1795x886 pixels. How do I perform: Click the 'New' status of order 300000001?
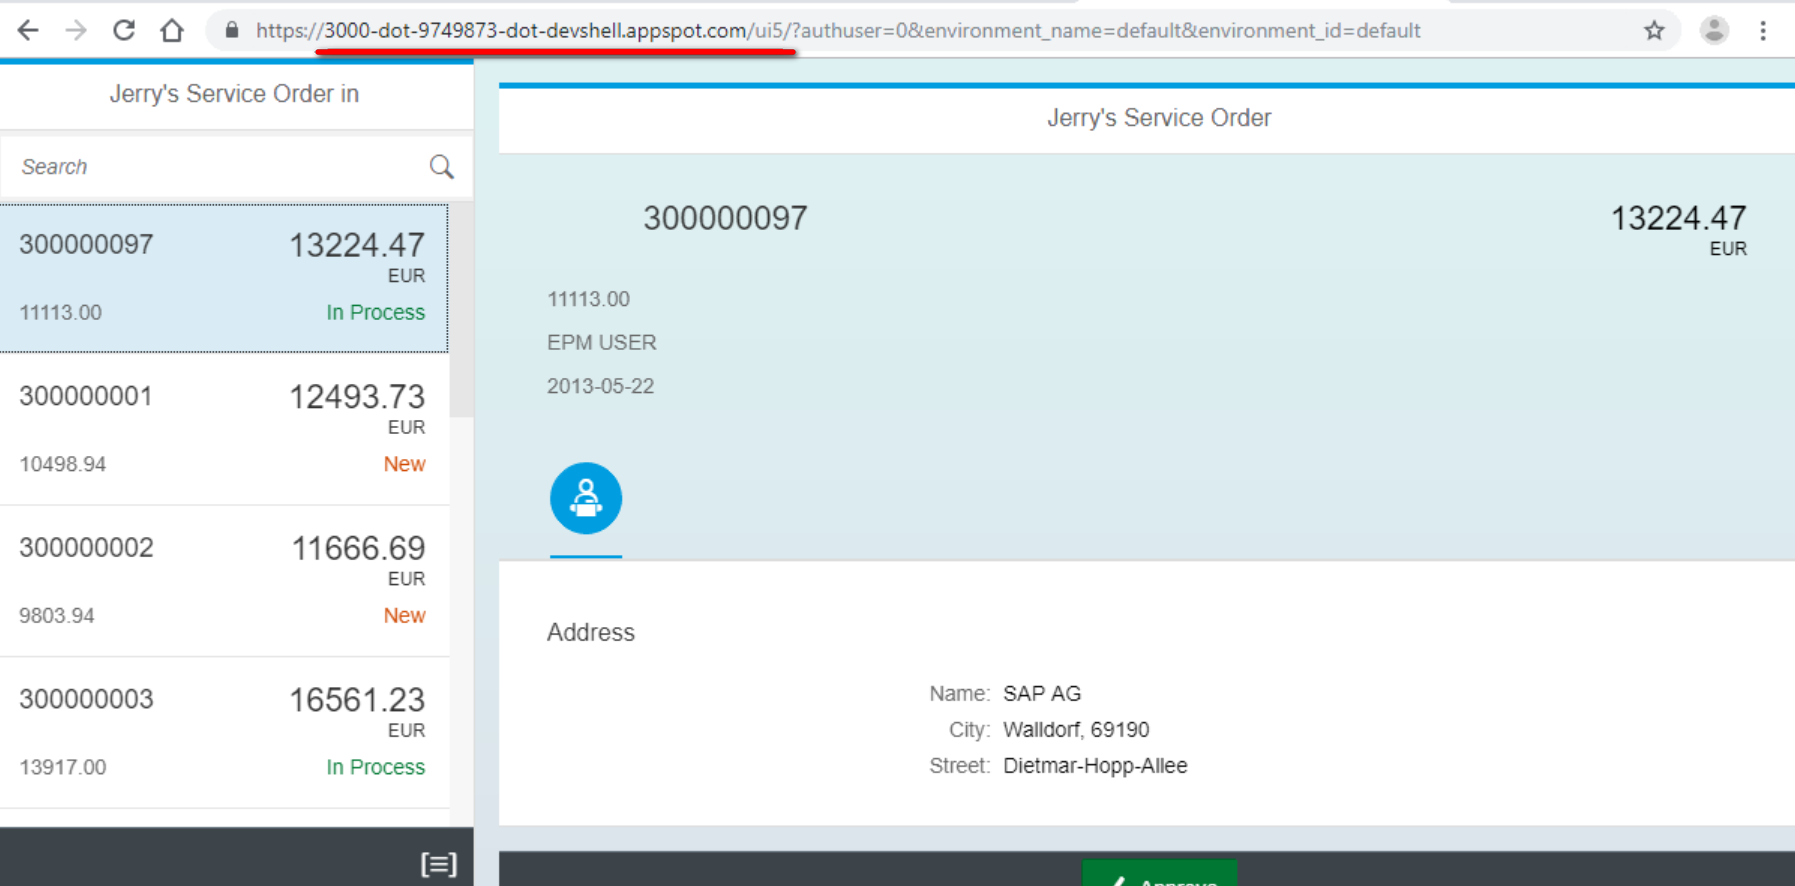(404, 464)
